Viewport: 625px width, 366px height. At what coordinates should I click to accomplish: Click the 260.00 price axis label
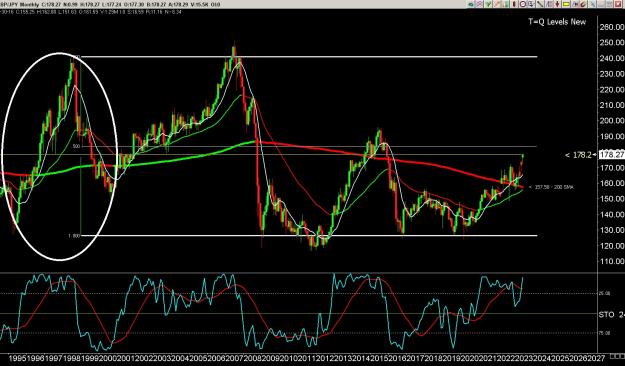pyautogui.click(x=611, y=27)
